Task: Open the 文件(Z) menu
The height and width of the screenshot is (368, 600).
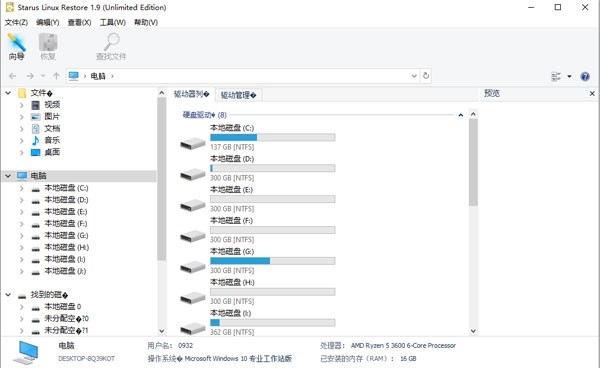Action: pos(16,22)
